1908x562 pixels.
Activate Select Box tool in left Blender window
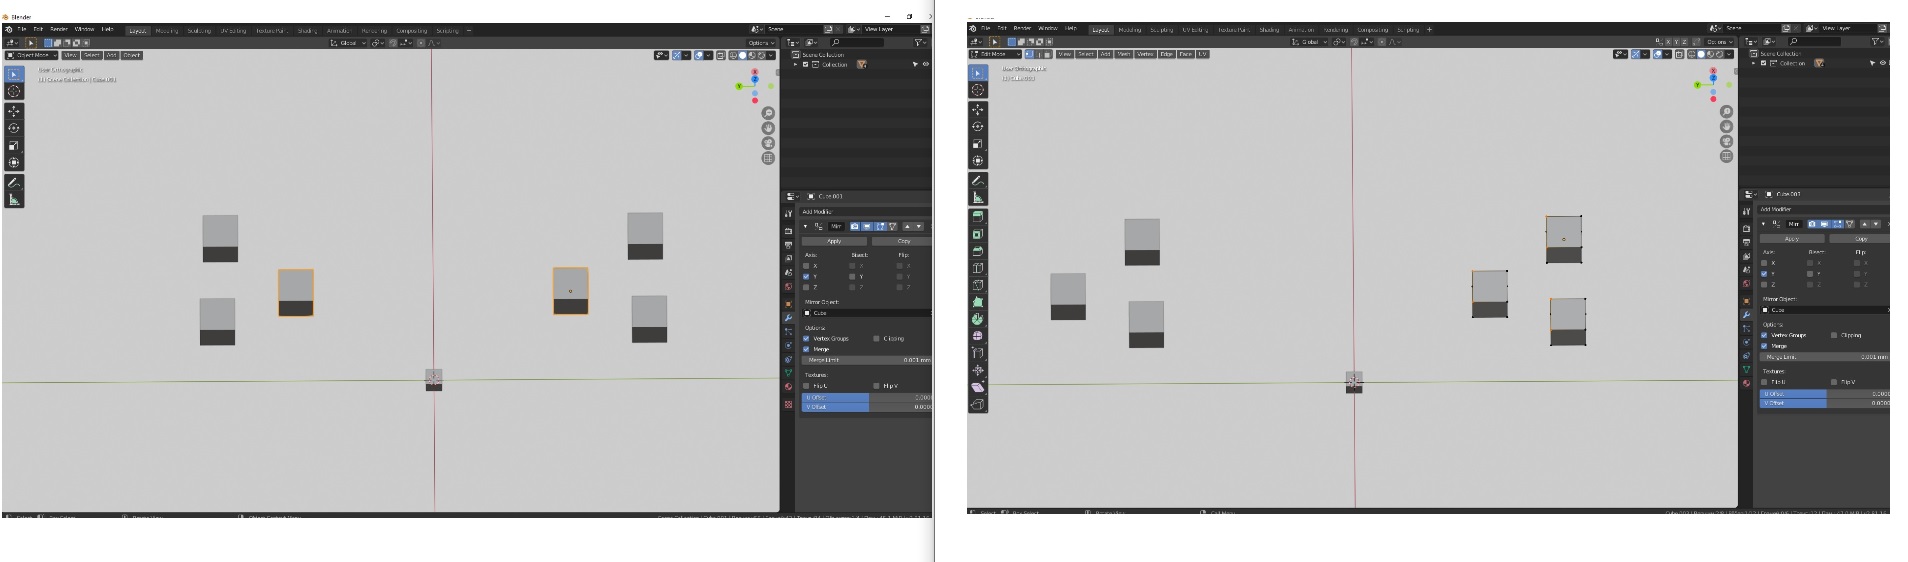tap(14, 74)
